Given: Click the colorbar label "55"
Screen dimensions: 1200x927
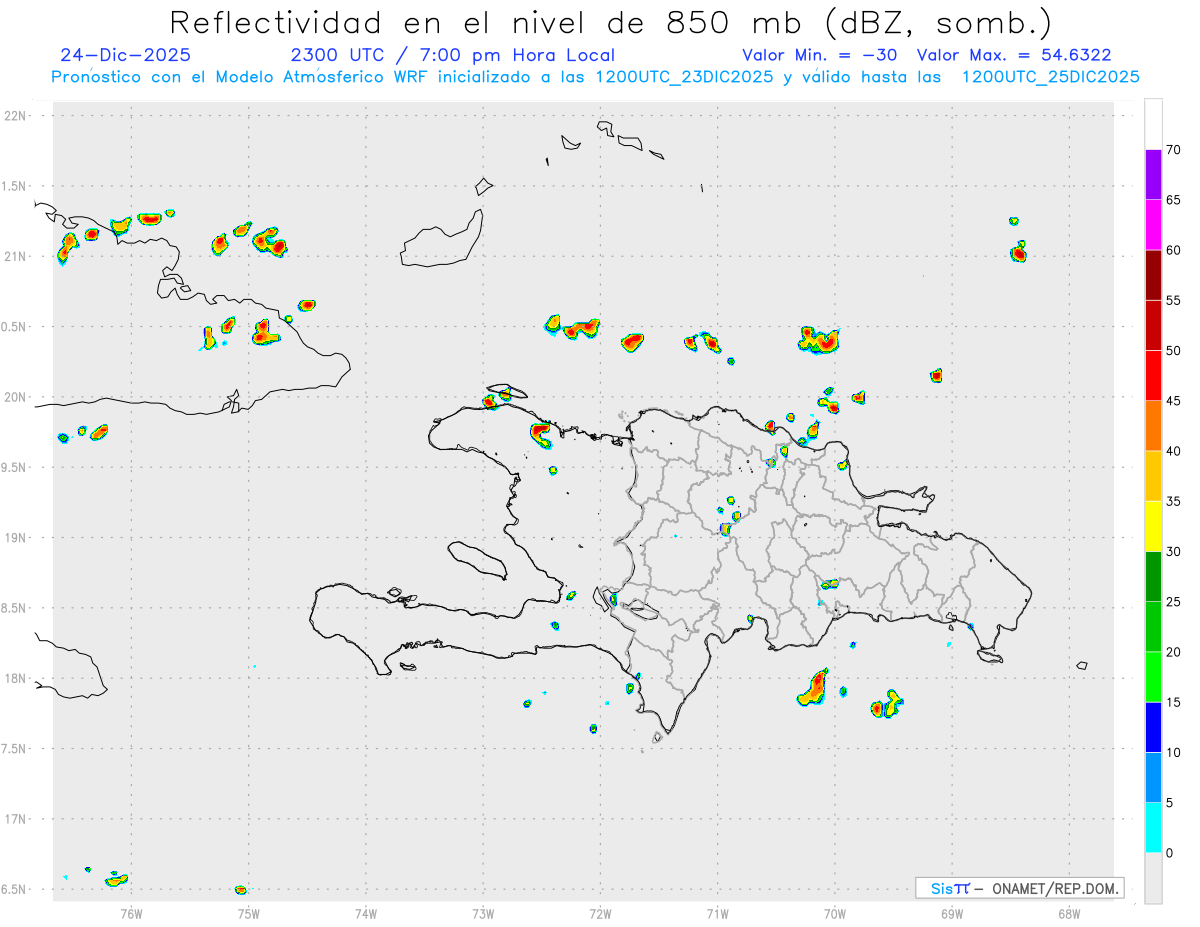Looking at the screenshot, I should pyautogui.click(x=1172, y=301).
